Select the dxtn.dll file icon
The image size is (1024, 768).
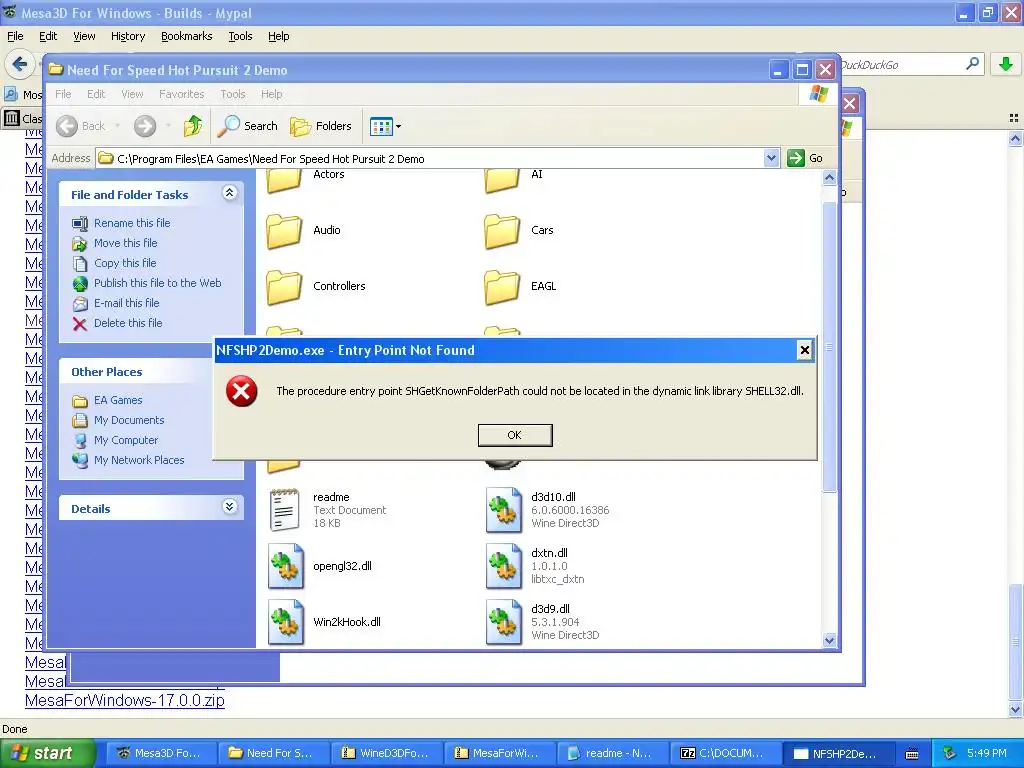(504, 566)
